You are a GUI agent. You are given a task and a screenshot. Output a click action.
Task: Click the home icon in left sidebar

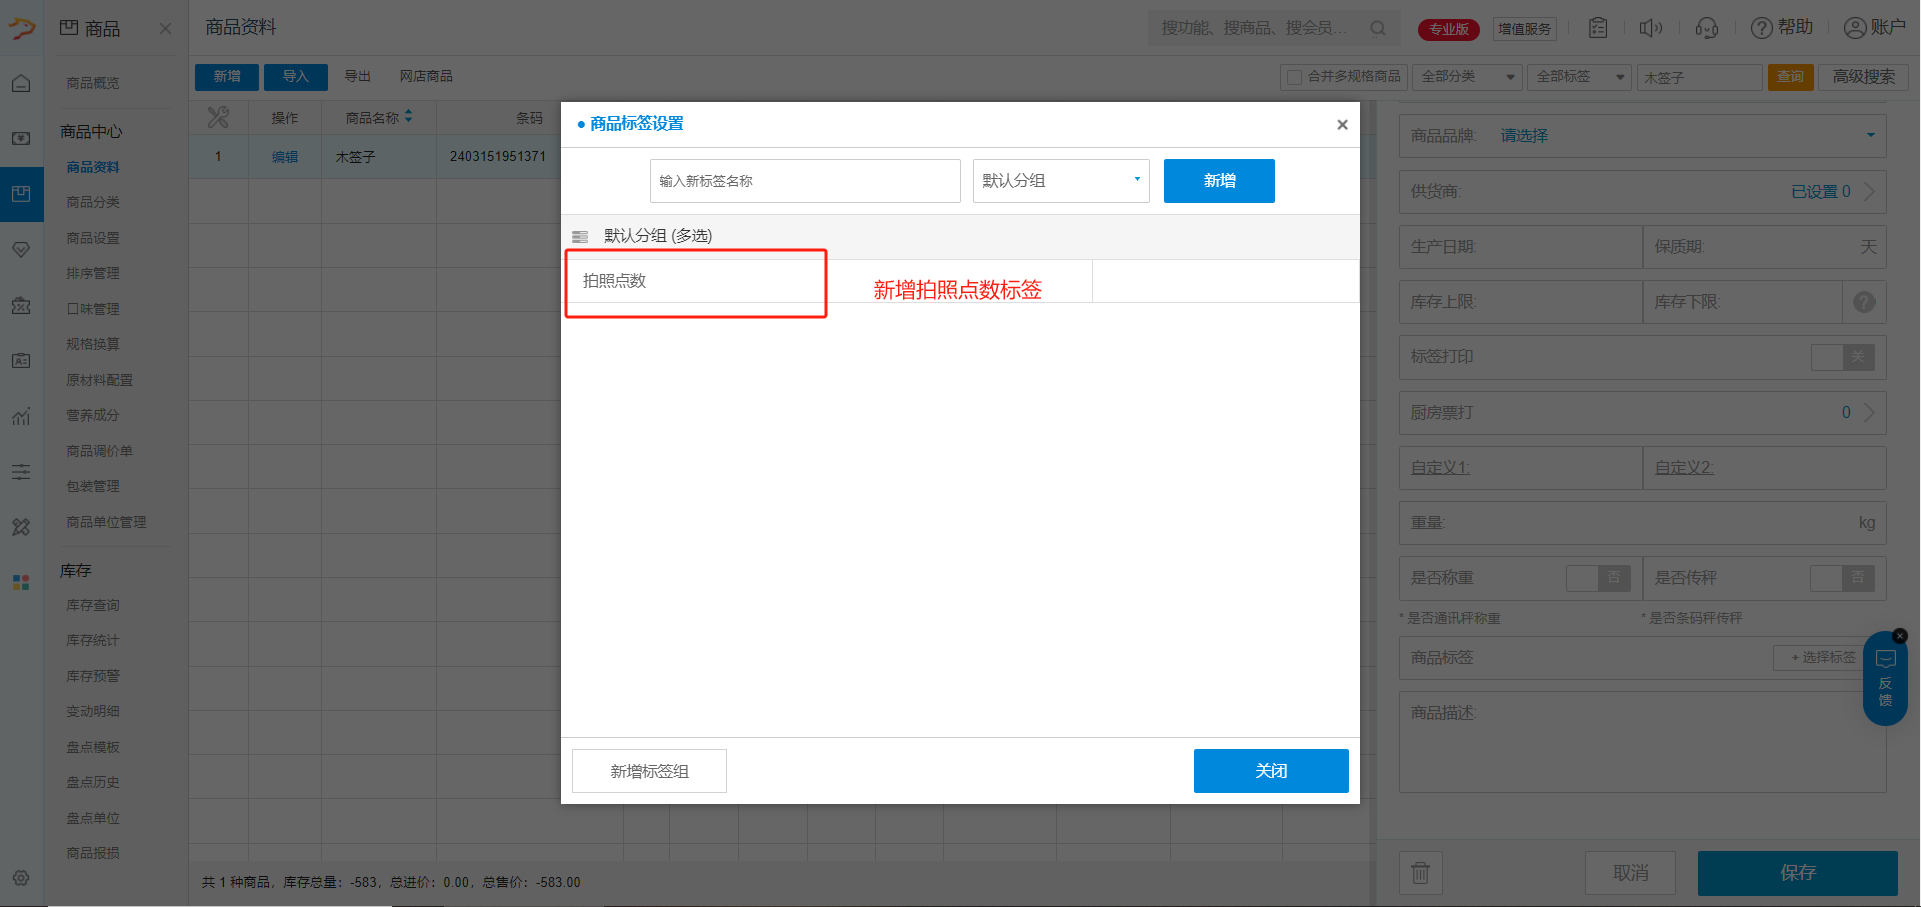(21, 84)
